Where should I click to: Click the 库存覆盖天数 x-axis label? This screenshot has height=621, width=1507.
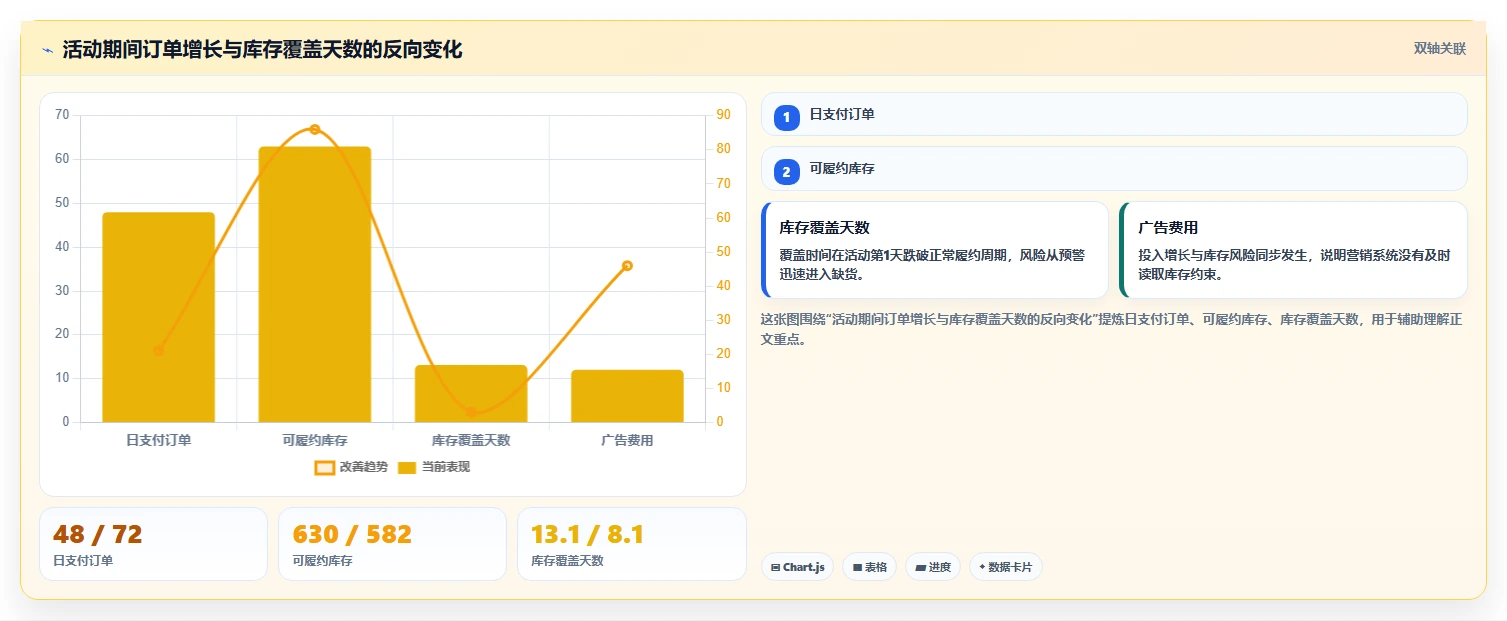471,440
